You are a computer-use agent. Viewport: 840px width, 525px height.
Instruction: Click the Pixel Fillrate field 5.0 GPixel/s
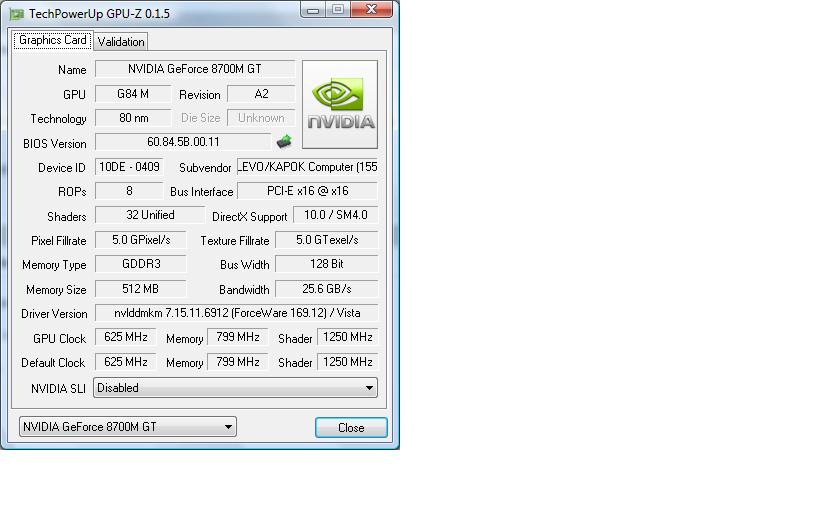coord(141,239)
